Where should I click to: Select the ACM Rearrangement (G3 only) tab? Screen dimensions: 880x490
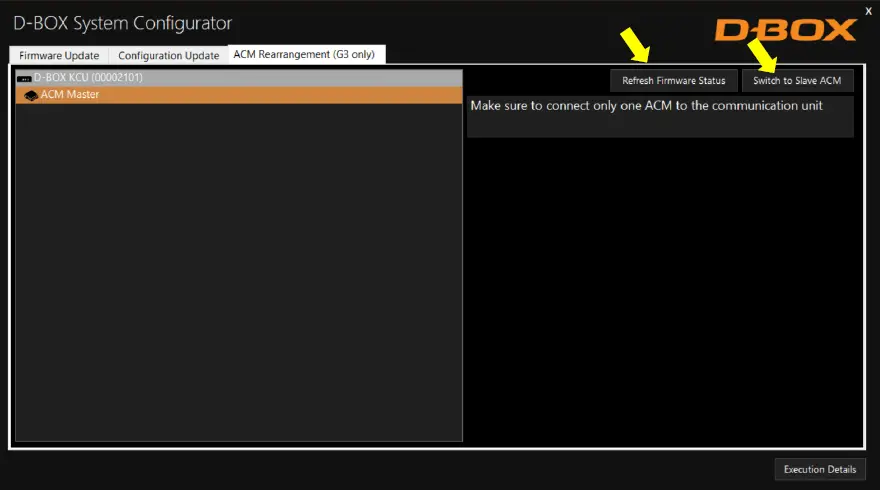click(306, 54)
